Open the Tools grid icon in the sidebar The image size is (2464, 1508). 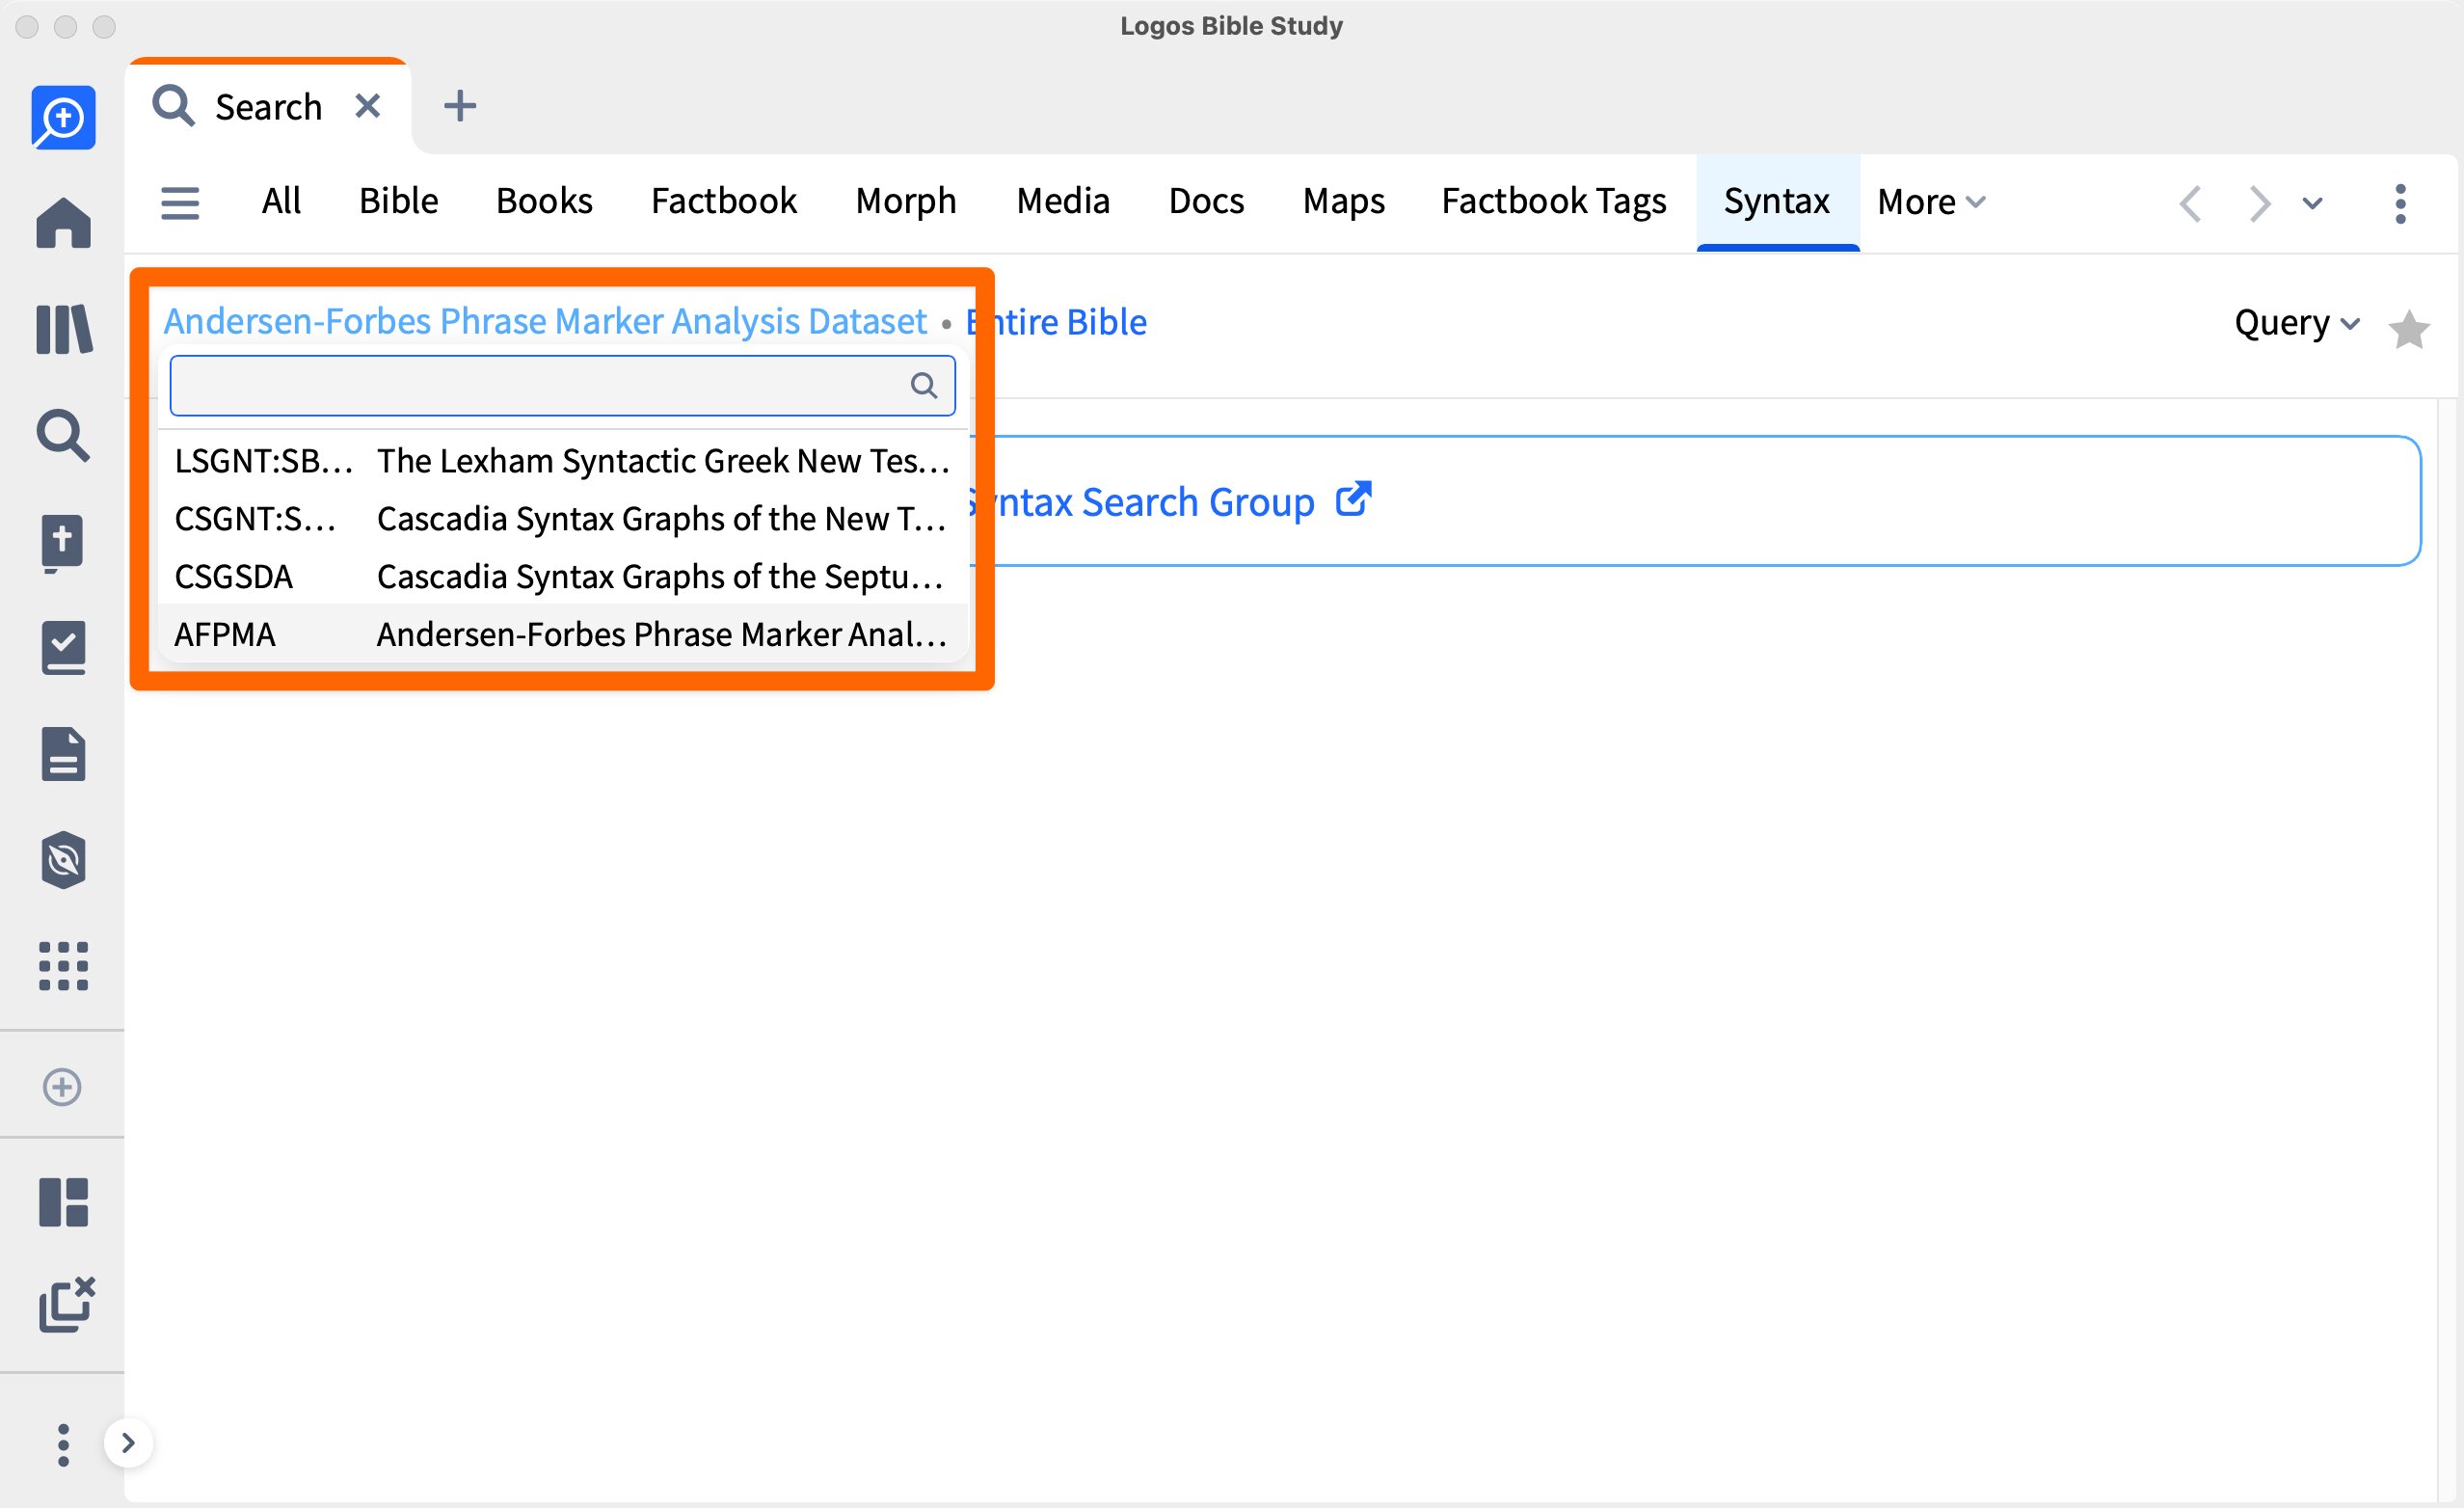pos(63,966)
